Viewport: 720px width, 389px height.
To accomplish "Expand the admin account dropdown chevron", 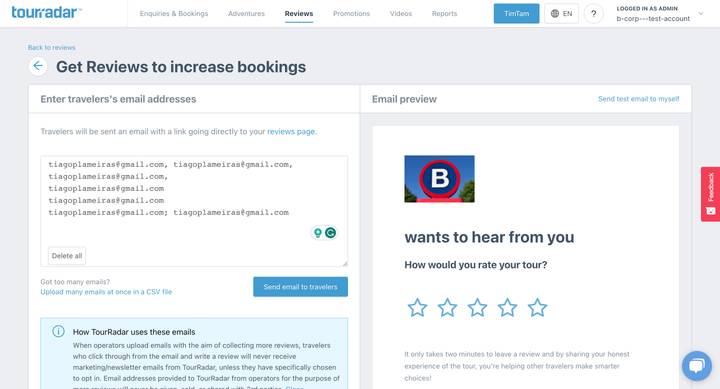I will [x=701, y=14].
